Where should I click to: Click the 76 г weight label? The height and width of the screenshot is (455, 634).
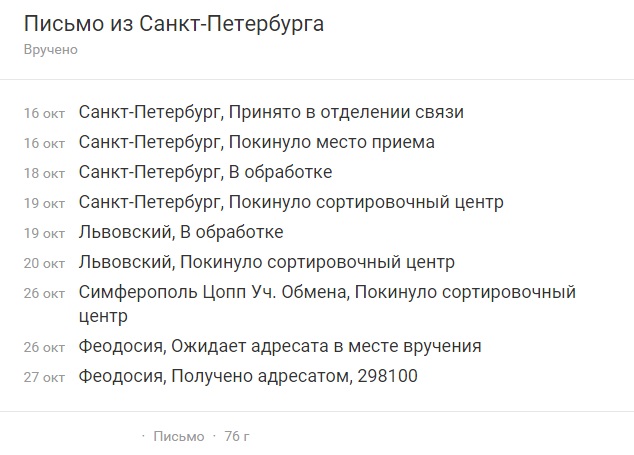pos(237,436)
